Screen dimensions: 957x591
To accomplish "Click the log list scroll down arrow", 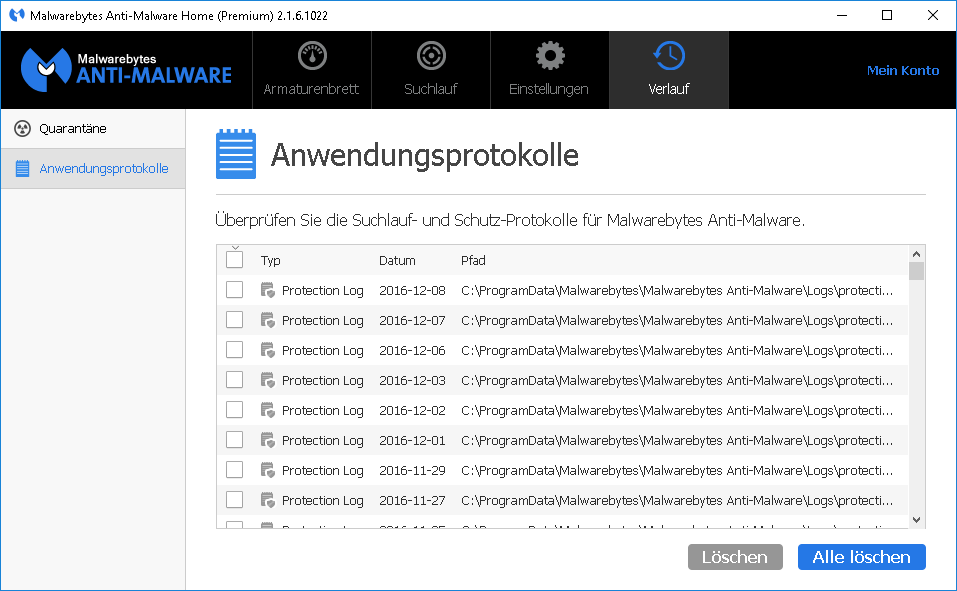I will (x=916, y=520).
